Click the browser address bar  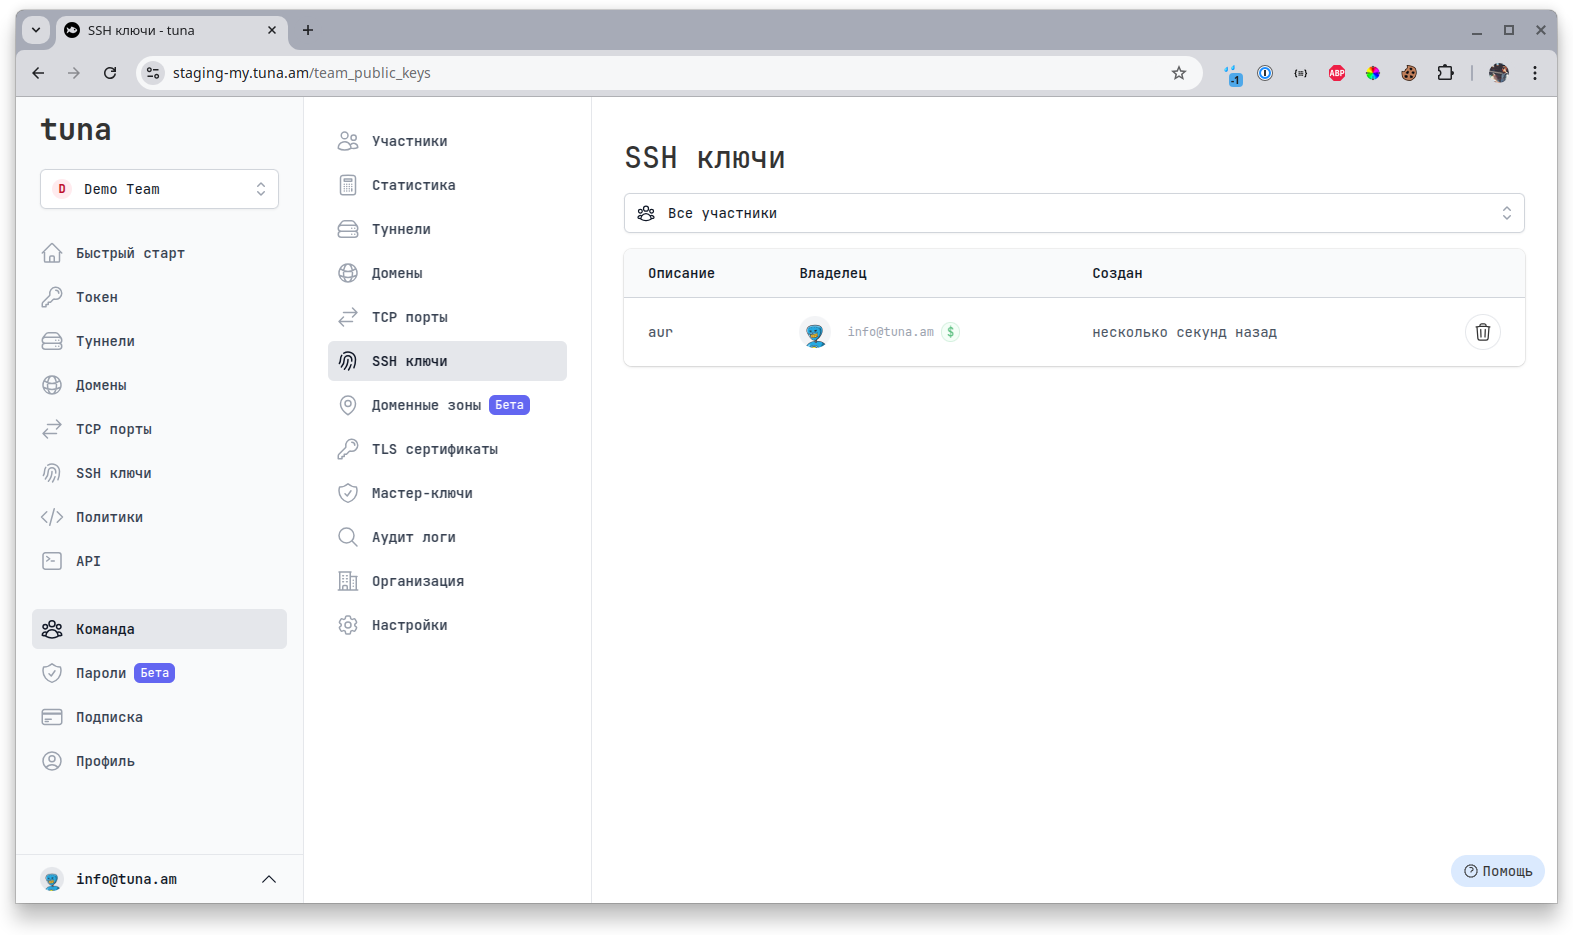pos(669,73)
